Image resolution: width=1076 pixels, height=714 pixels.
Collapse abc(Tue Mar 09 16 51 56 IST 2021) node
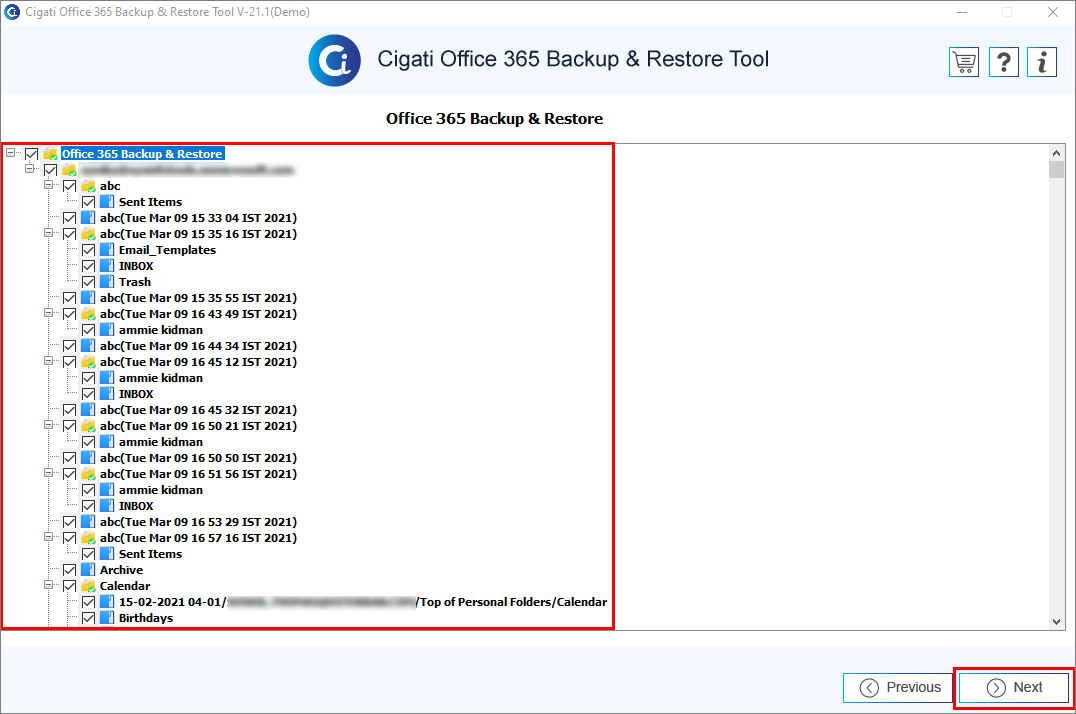(x=49, y=472)
